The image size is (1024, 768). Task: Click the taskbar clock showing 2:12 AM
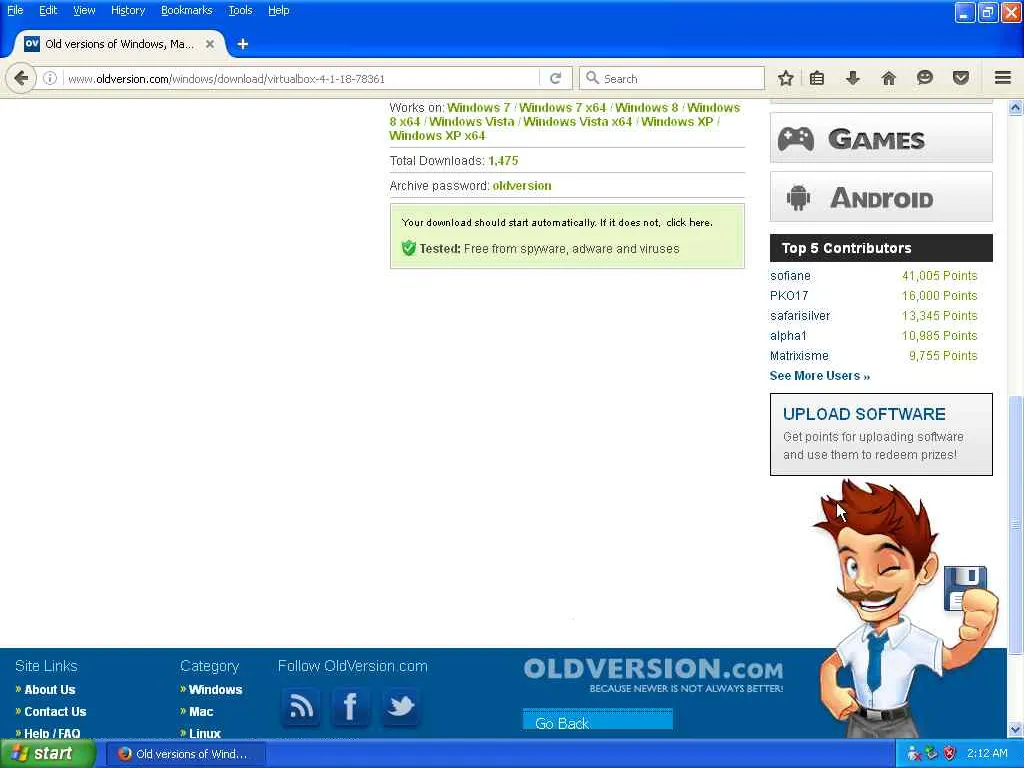(x=987, y=754)
